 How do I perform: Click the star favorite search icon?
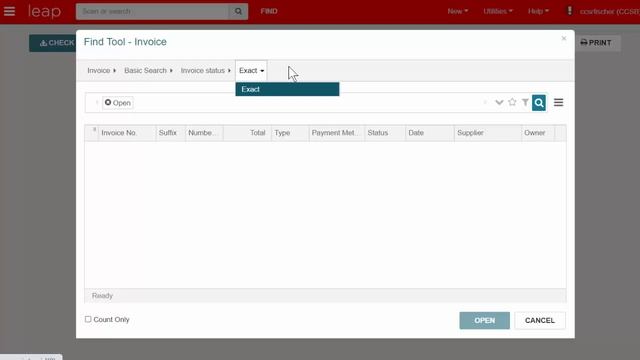512,102
